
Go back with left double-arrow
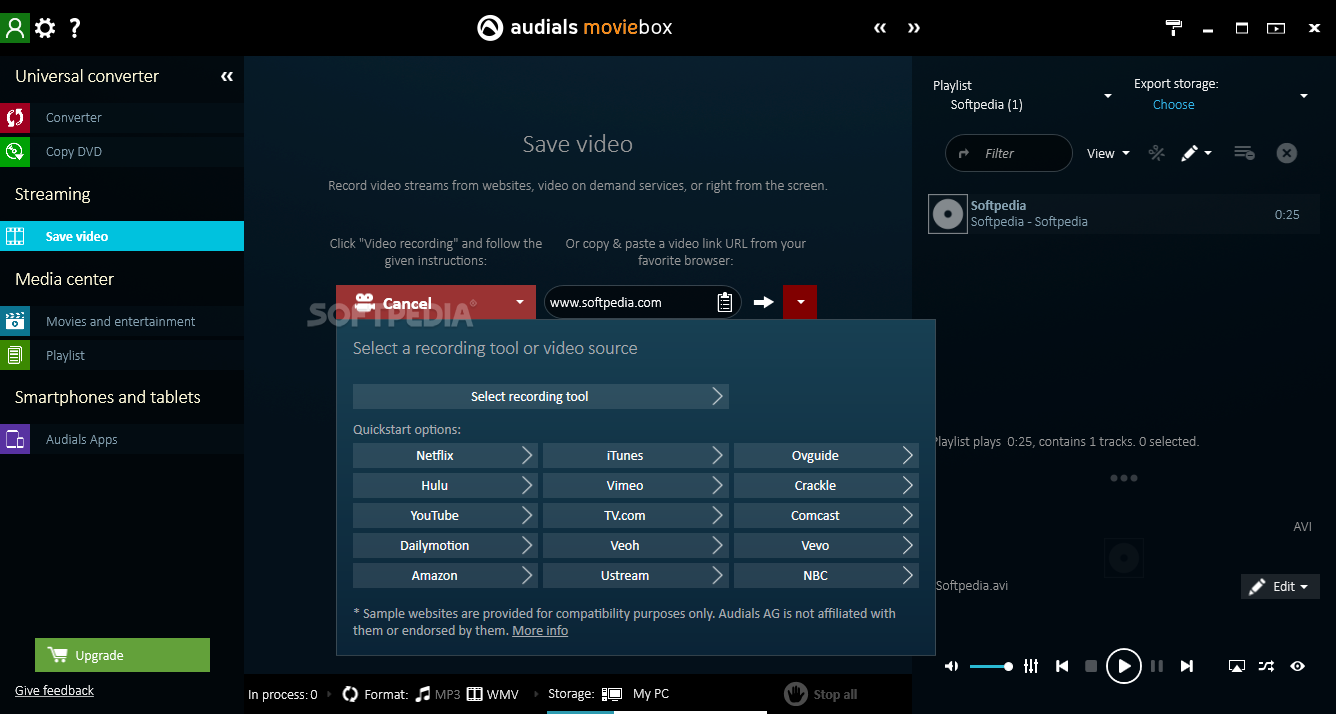click(x=880, y=28)
